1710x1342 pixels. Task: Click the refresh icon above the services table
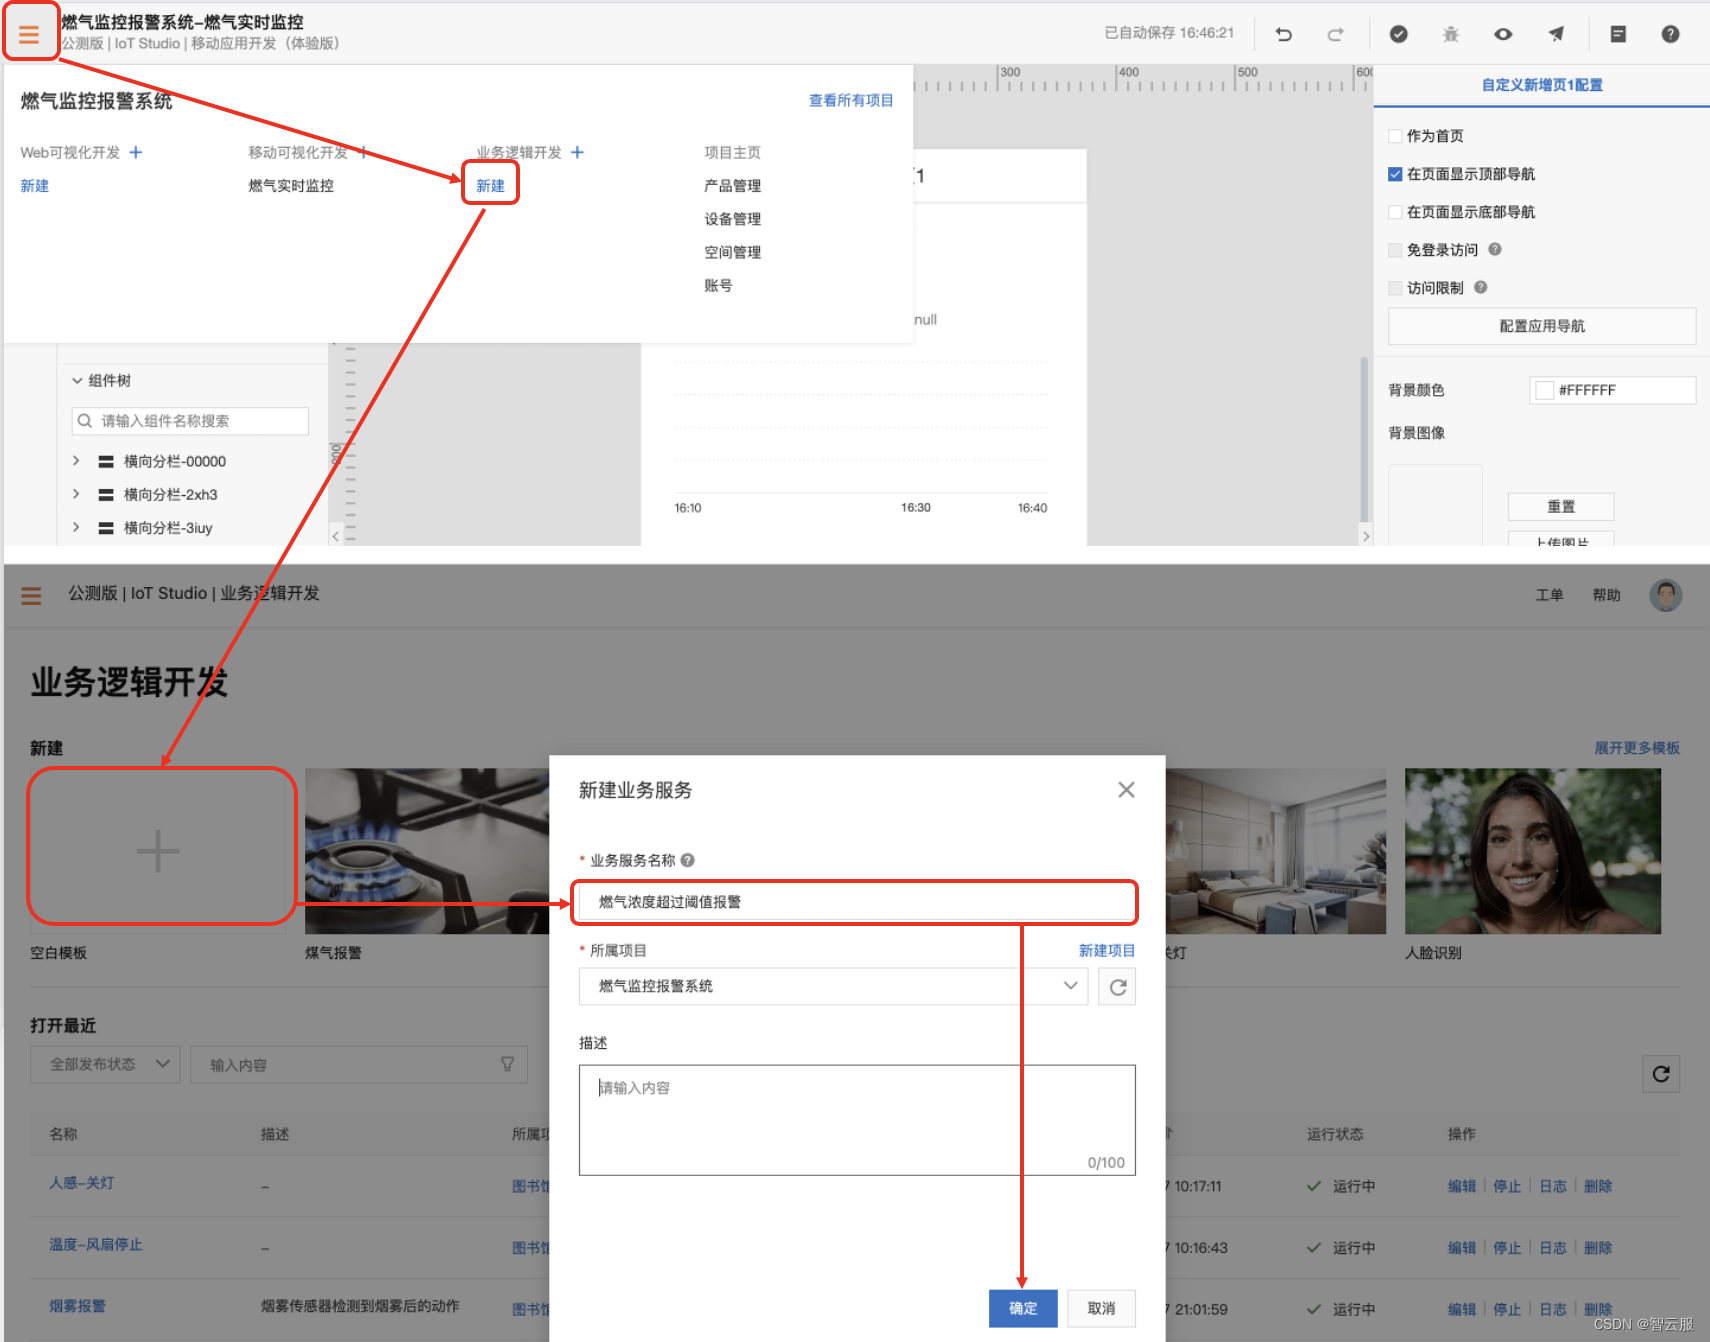click(1661, 1074)
